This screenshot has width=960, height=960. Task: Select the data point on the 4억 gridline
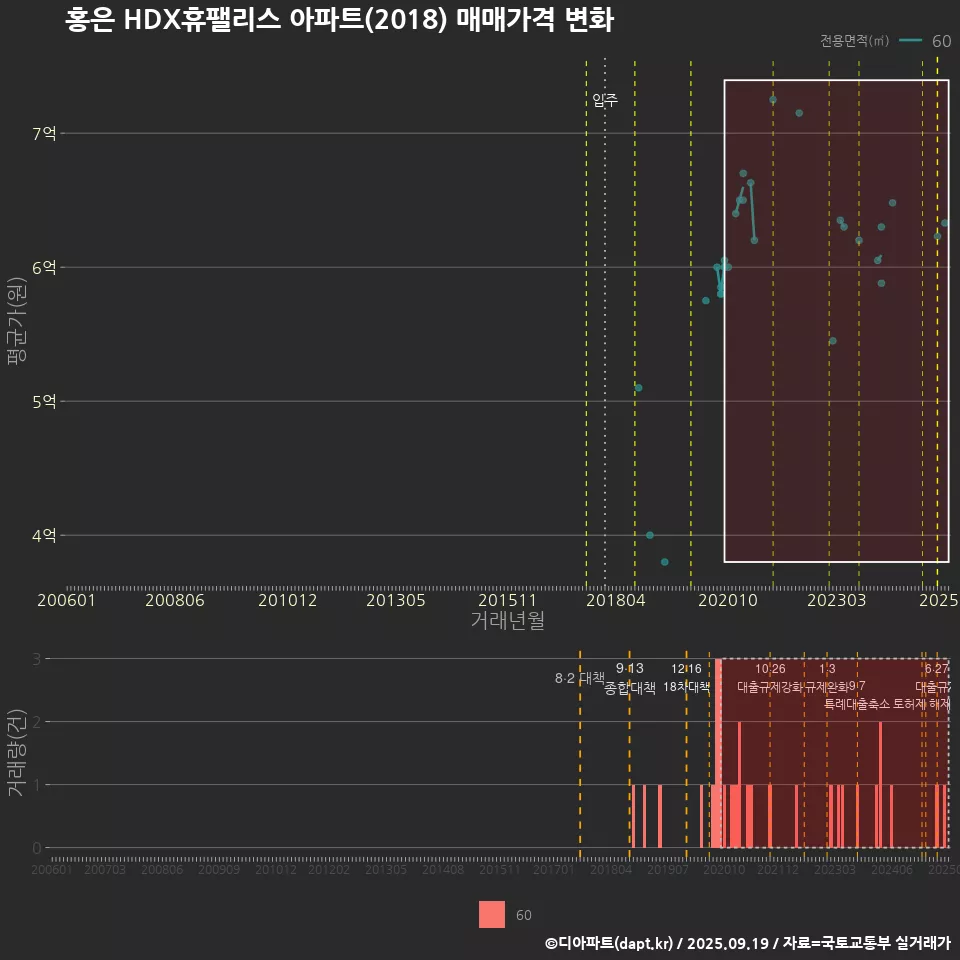pos(650,535)
